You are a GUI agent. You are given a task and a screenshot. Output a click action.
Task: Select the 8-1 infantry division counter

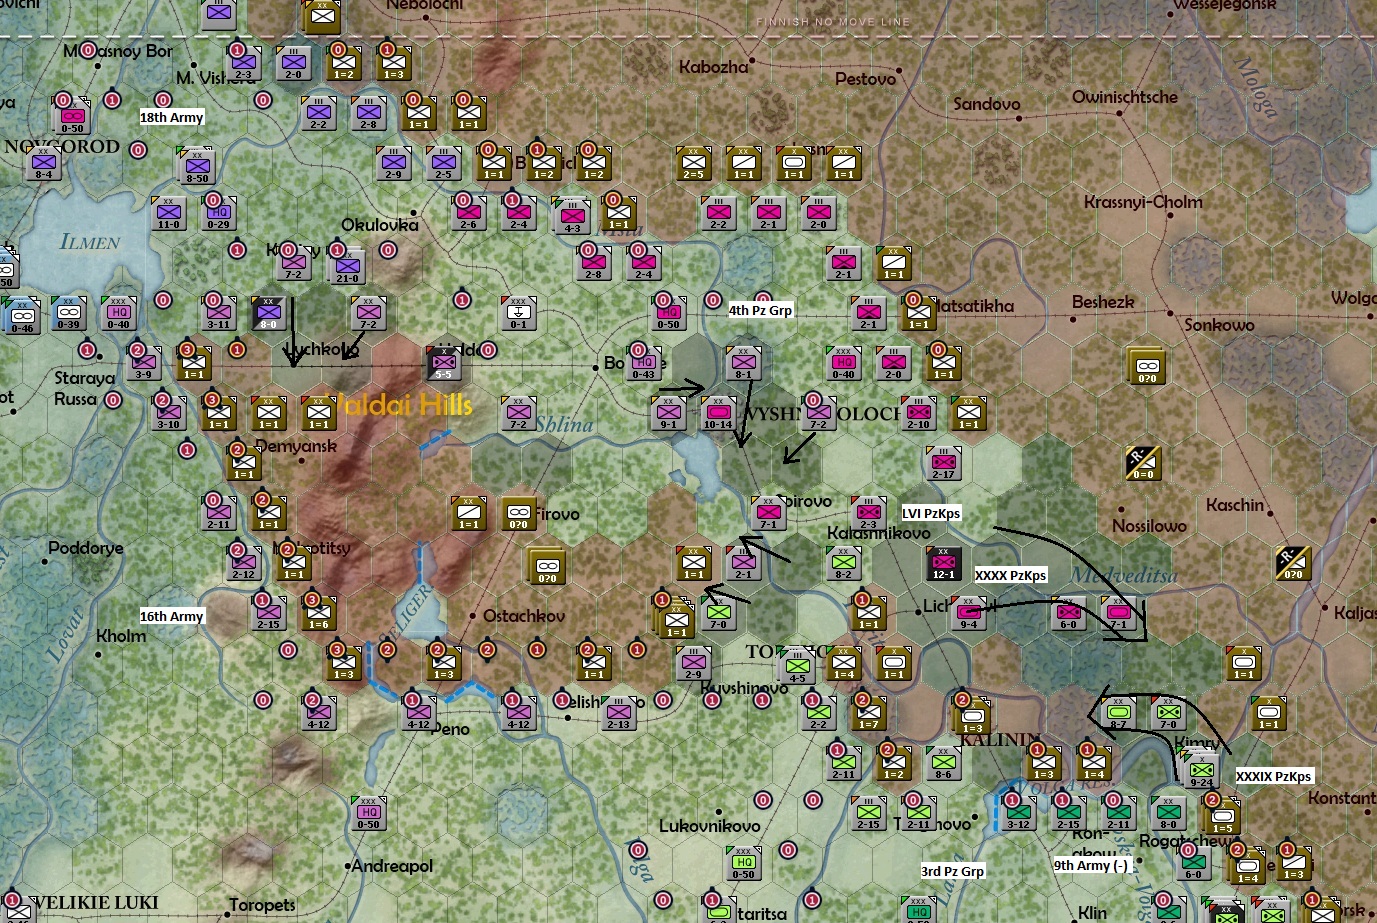744,363
